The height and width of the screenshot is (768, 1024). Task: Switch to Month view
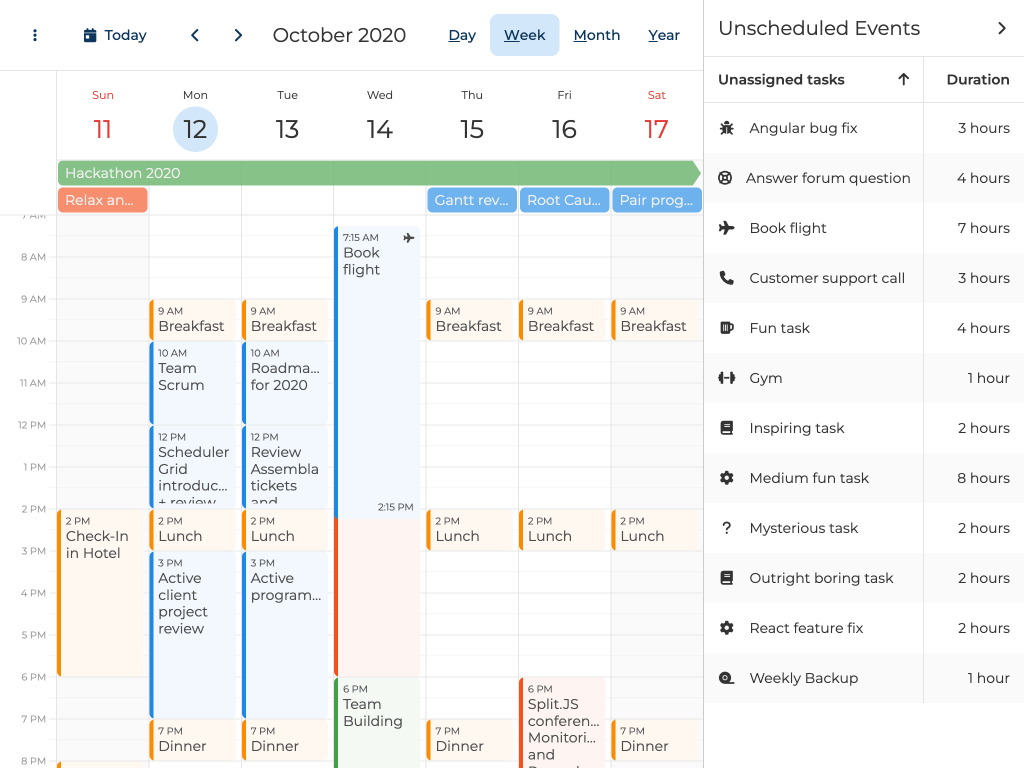(x=596, y=35)
